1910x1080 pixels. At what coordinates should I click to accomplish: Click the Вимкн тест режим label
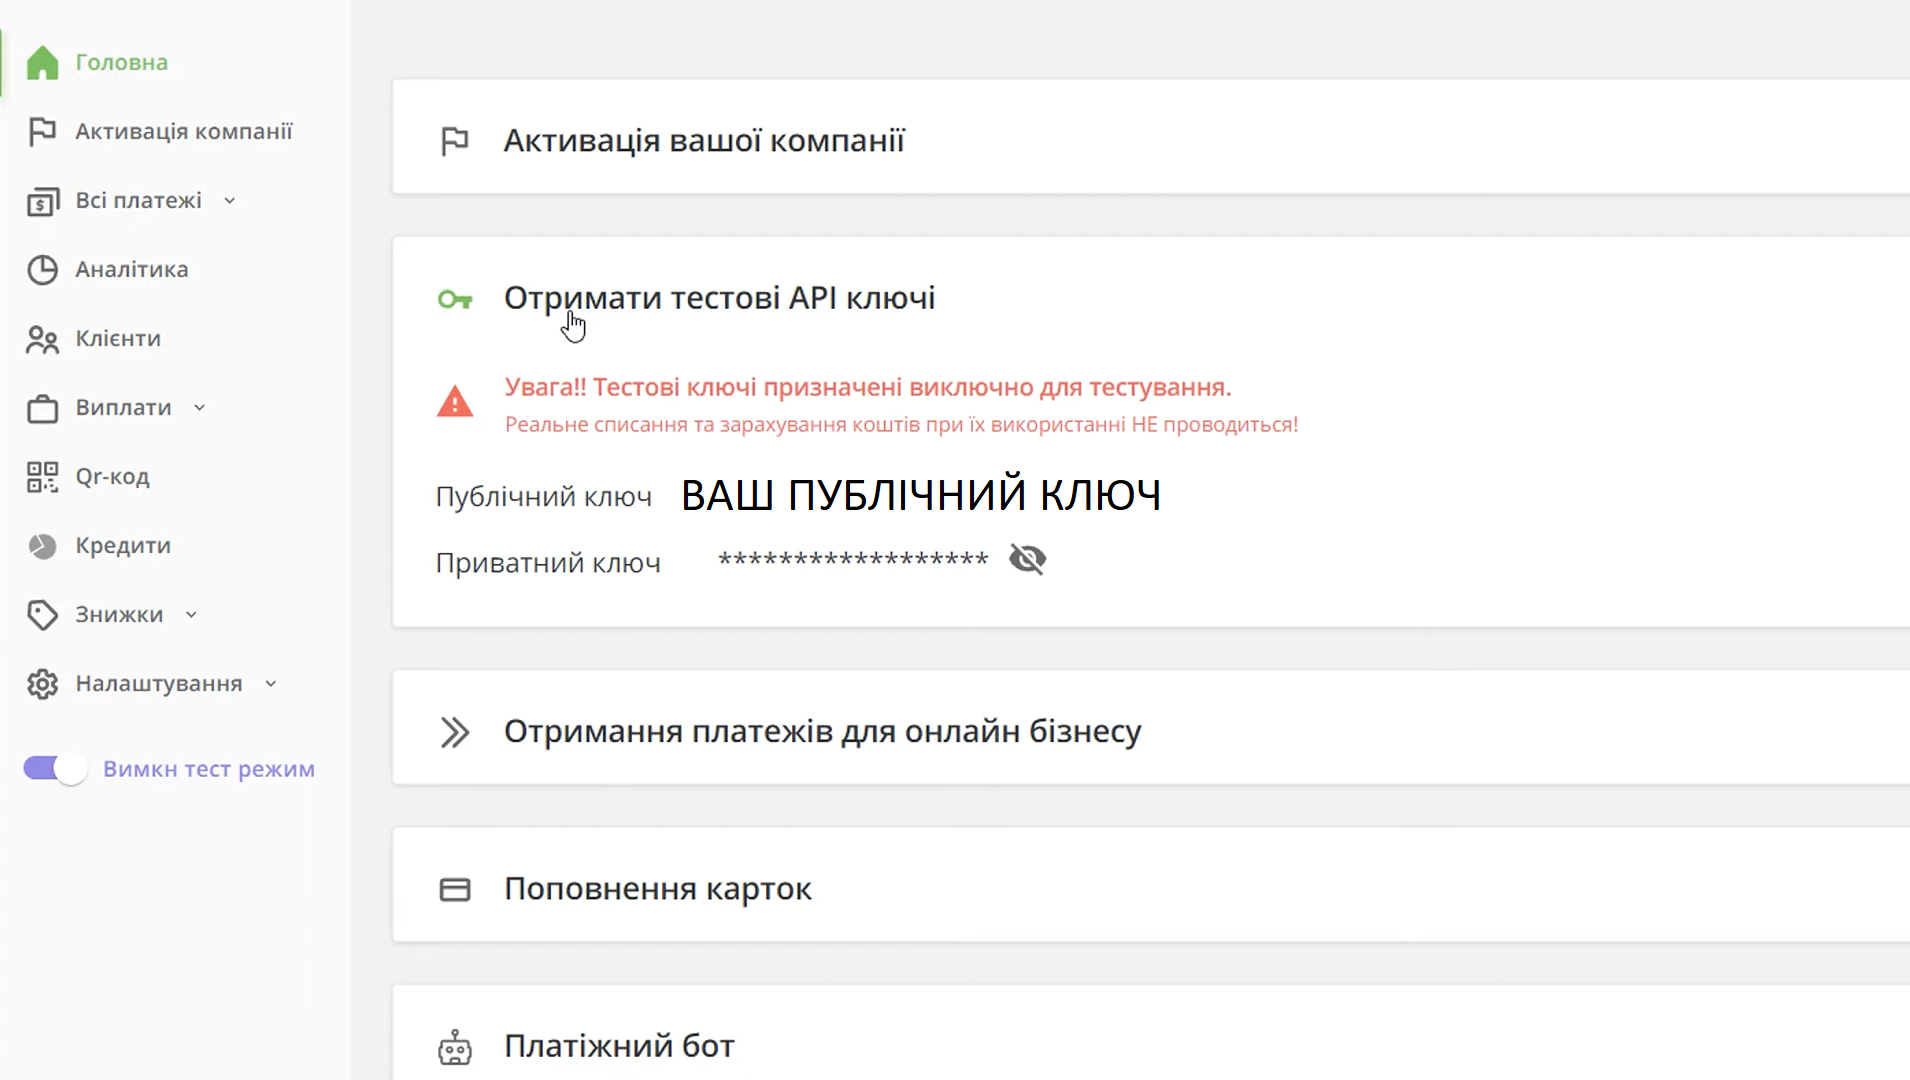pyautogui.click(x=208, y=769)
